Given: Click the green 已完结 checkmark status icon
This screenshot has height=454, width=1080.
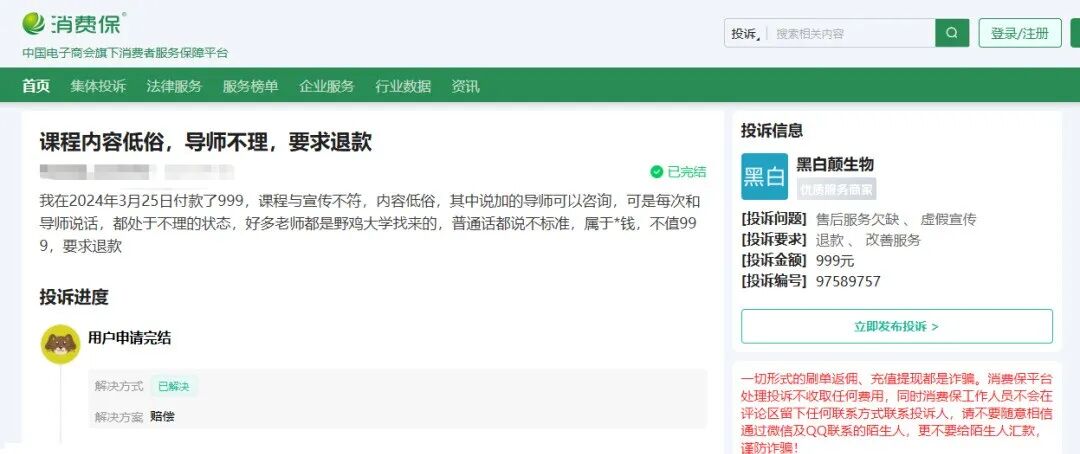Looking at the screenshot, I should click(656, 171).
